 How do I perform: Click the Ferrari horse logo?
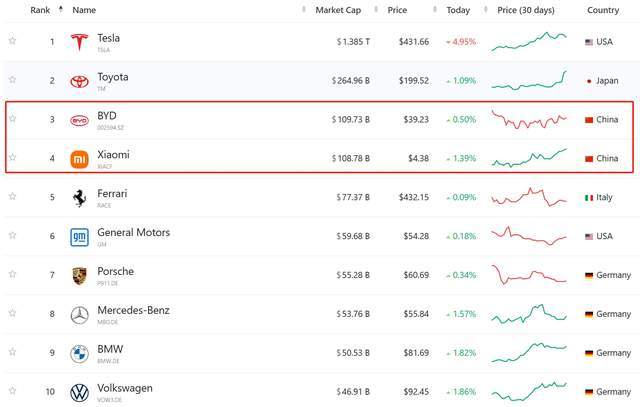[79, 198]
